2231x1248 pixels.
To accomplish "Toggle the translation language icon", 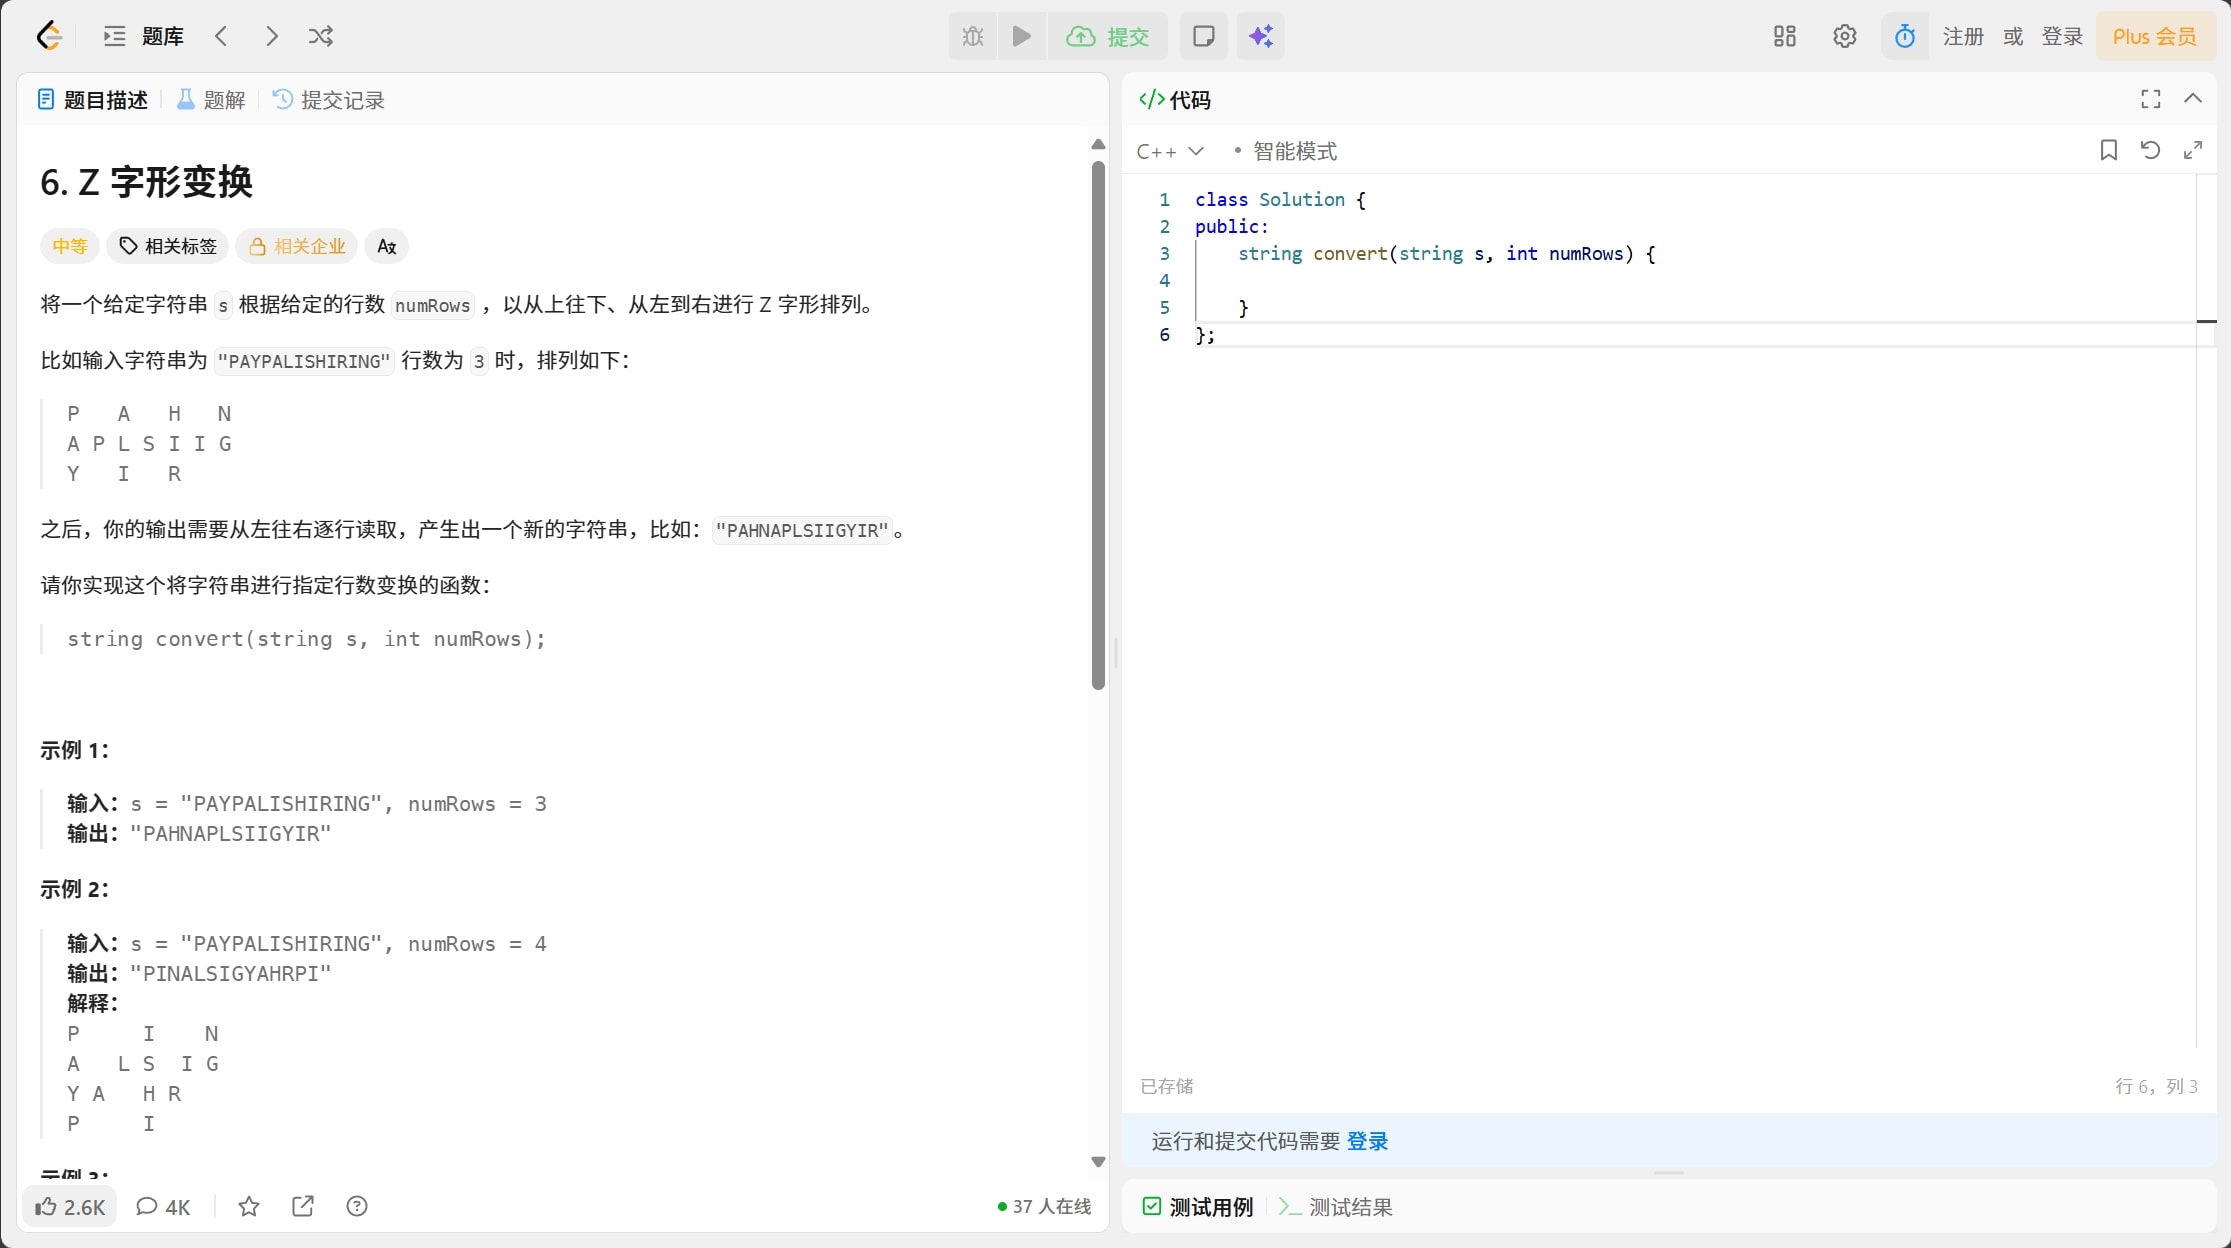I will (387, 247).
